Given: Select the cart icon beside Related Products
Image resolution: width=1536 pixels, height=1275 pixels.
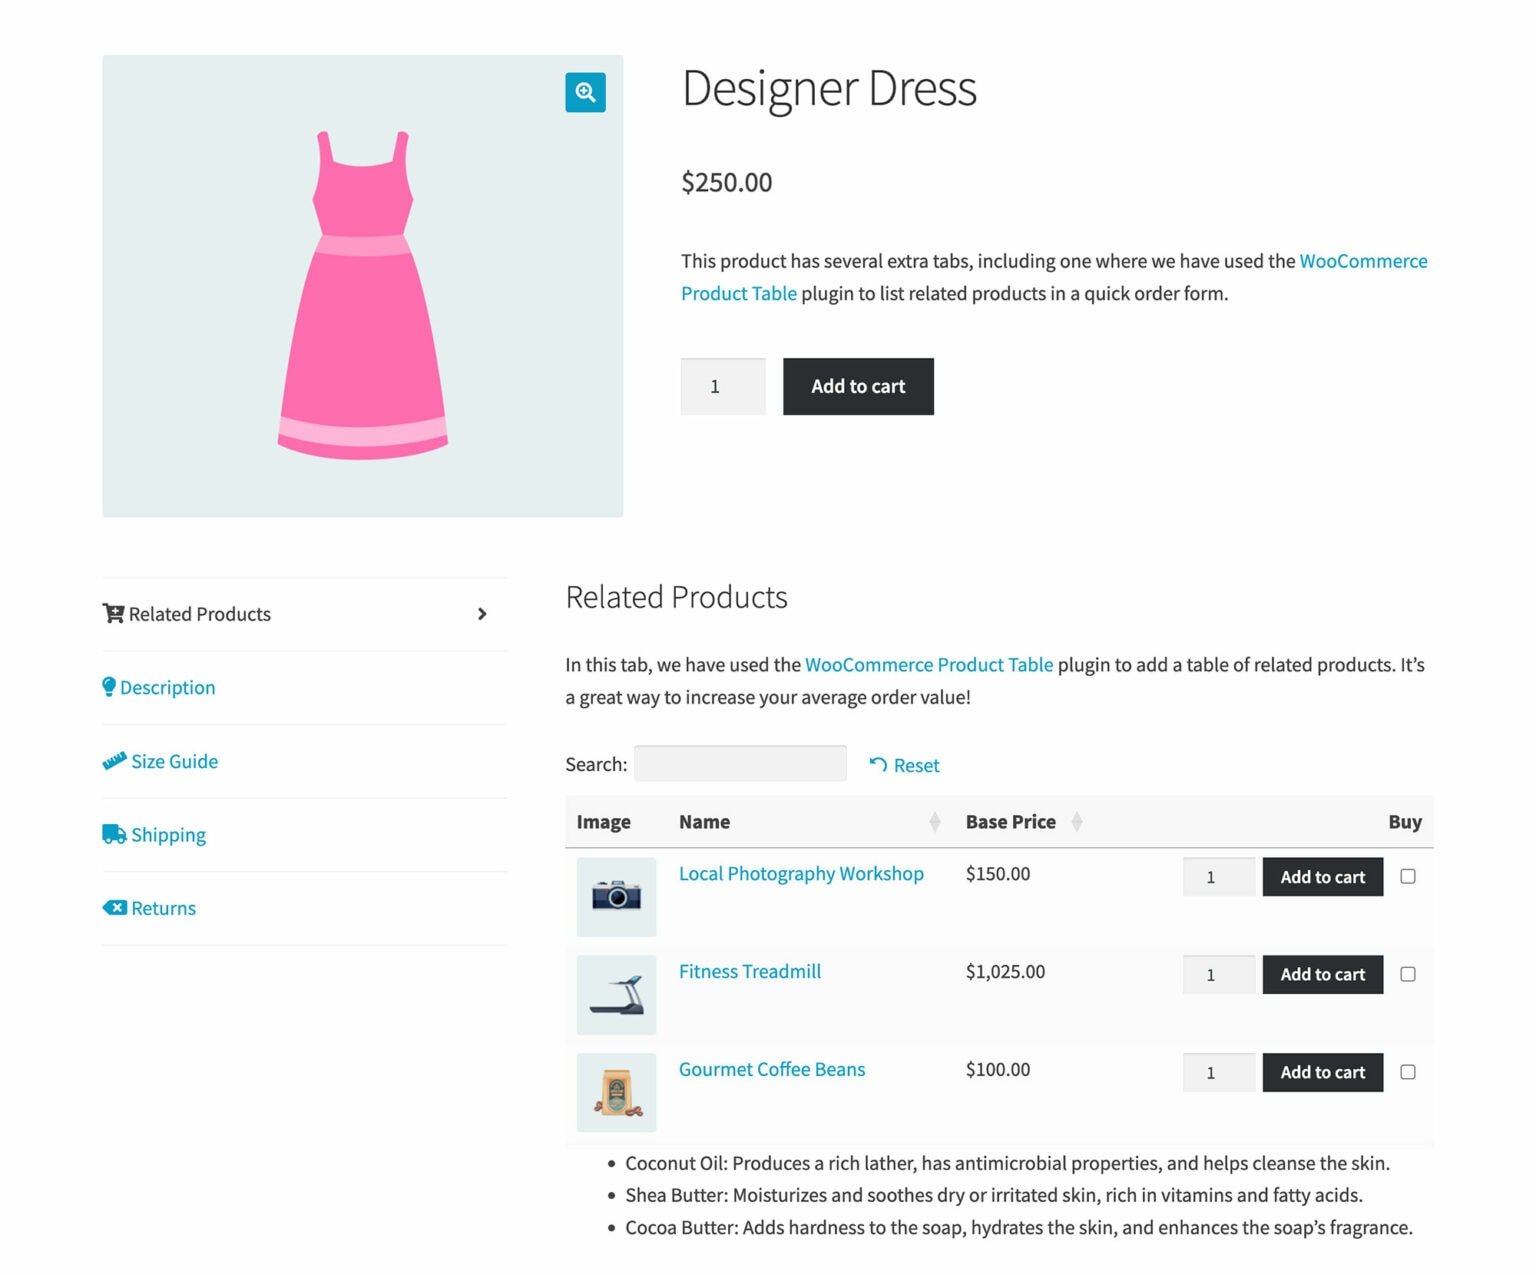Looking at the screenshot, I should (x=114, y=613).
